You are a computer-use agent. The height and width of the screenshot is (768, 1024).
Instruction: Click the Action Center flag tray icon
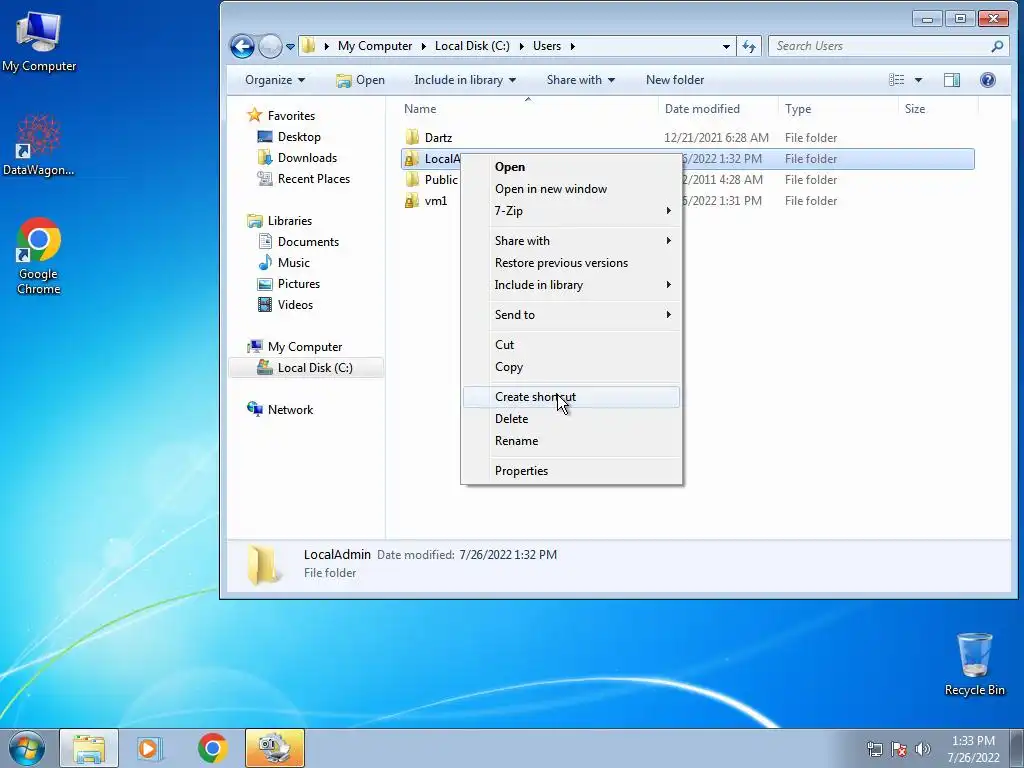[x=899, y=749]
